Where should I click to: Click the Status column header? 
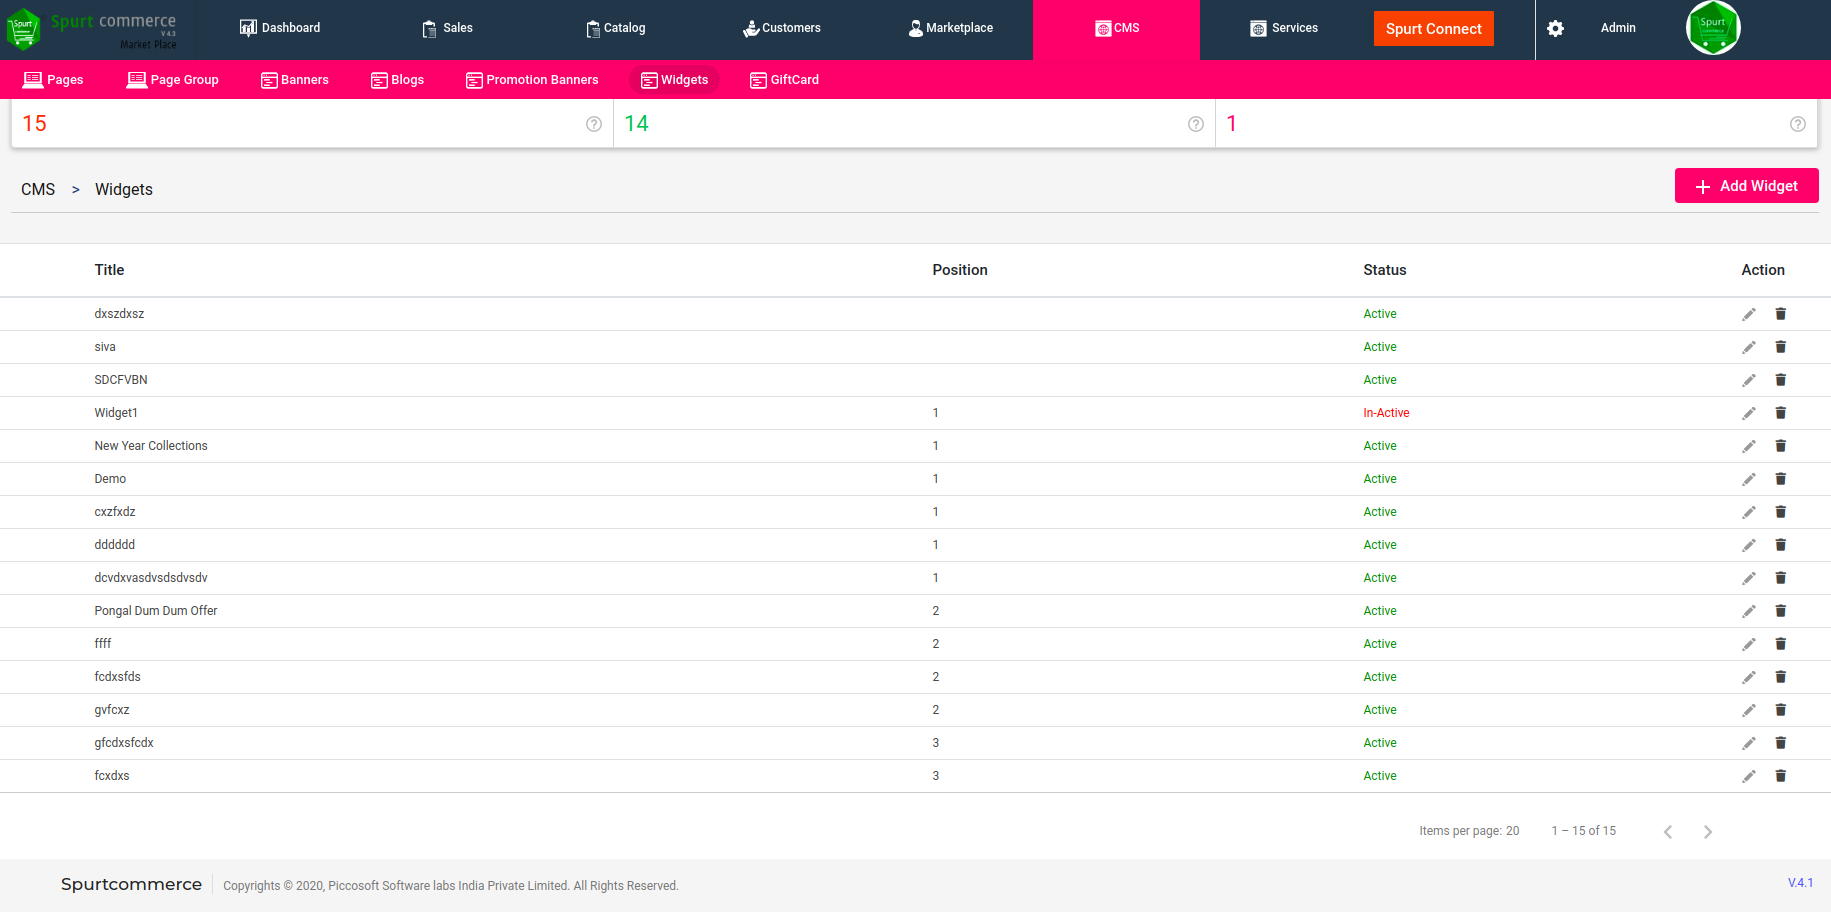point(1385,270)
